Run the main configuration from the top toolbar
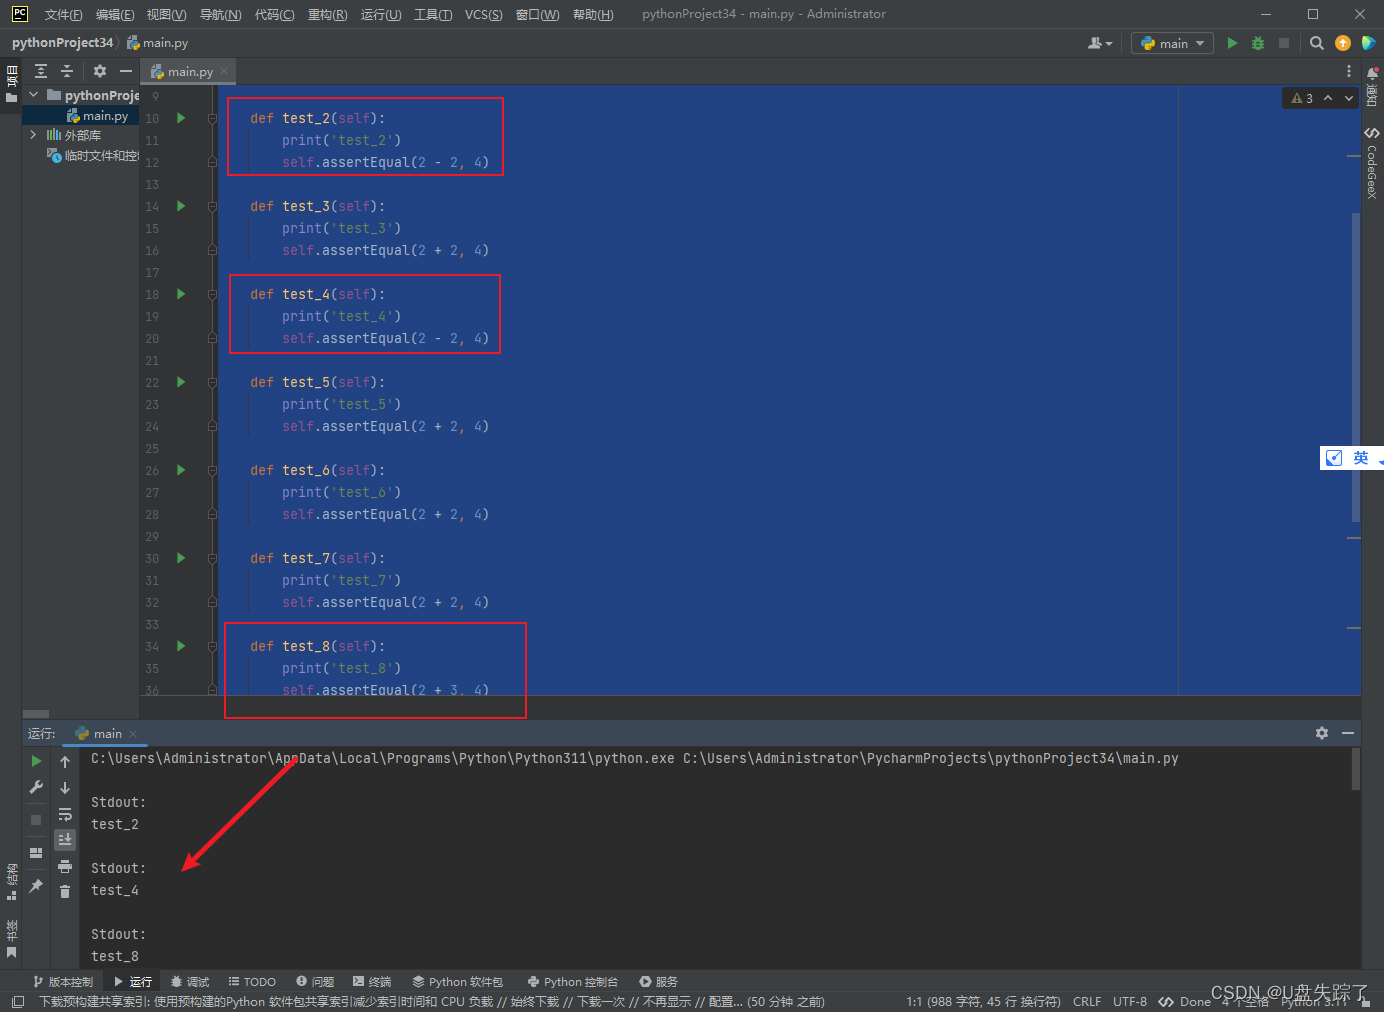Image resolution: width=1384 pixels, height=1012 pixels. coord(1232,43)
